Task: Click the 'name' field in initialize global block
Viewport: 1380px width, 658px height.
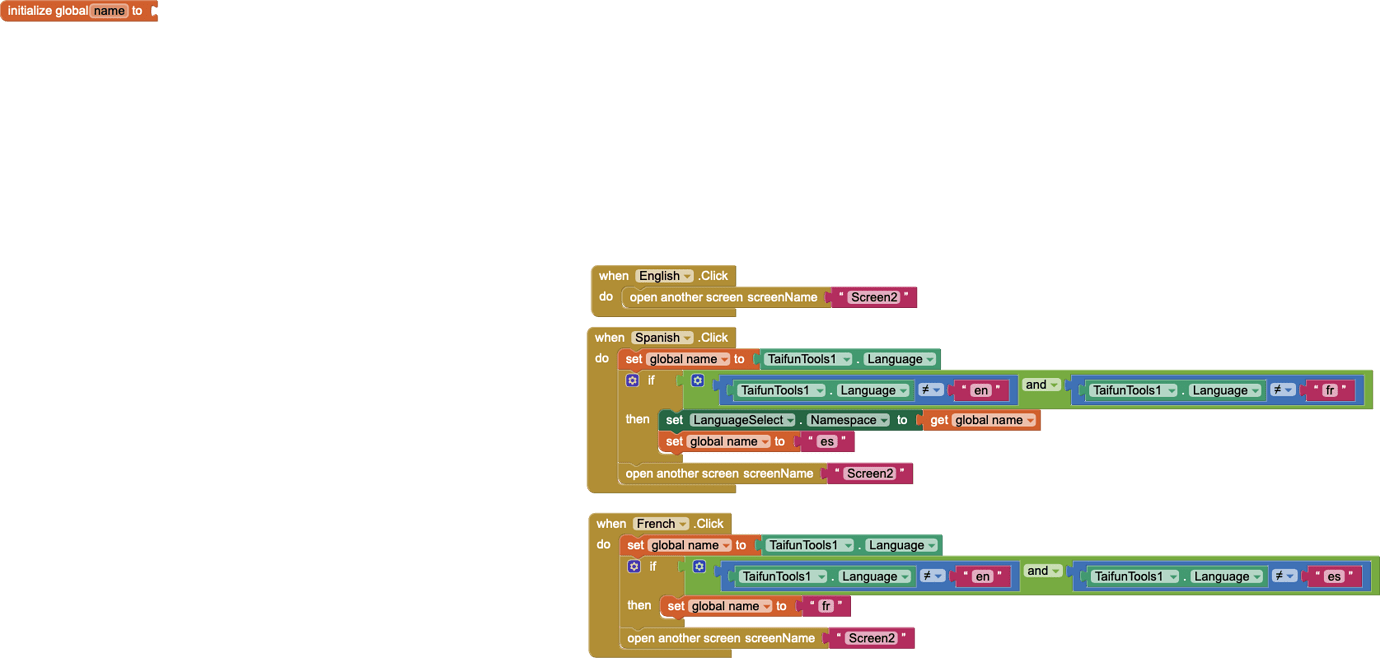Action: click(109, 10)
